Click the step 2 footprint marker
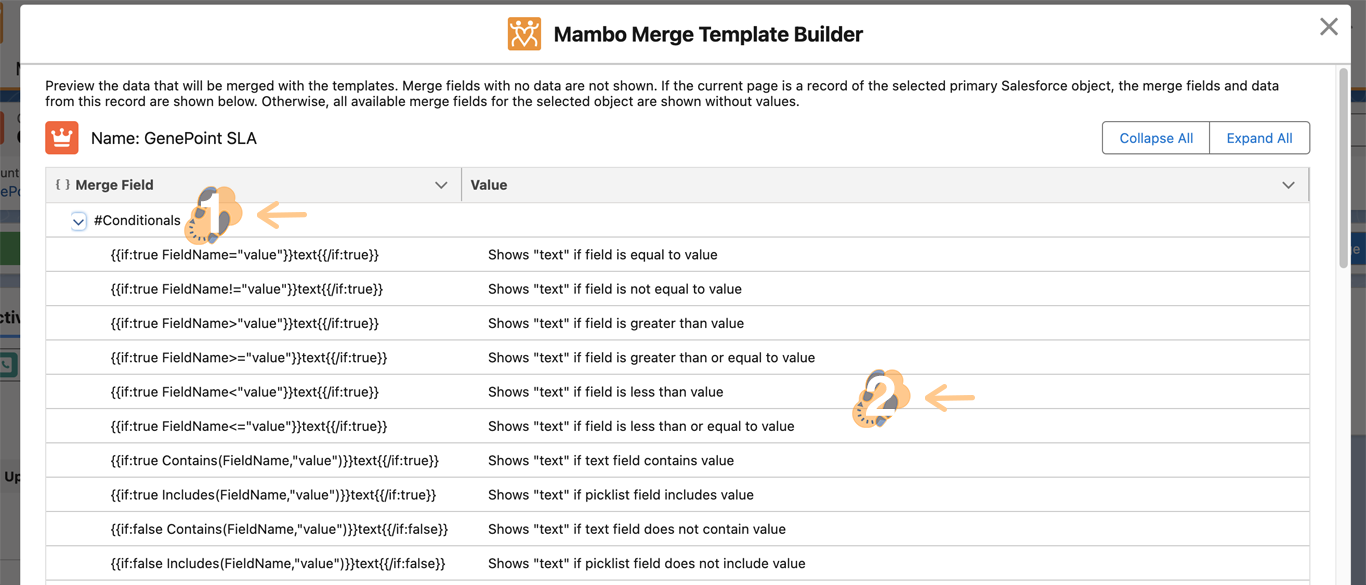Image resolution: width=1366 pixels, height=585 pixels. pos(881,399)
